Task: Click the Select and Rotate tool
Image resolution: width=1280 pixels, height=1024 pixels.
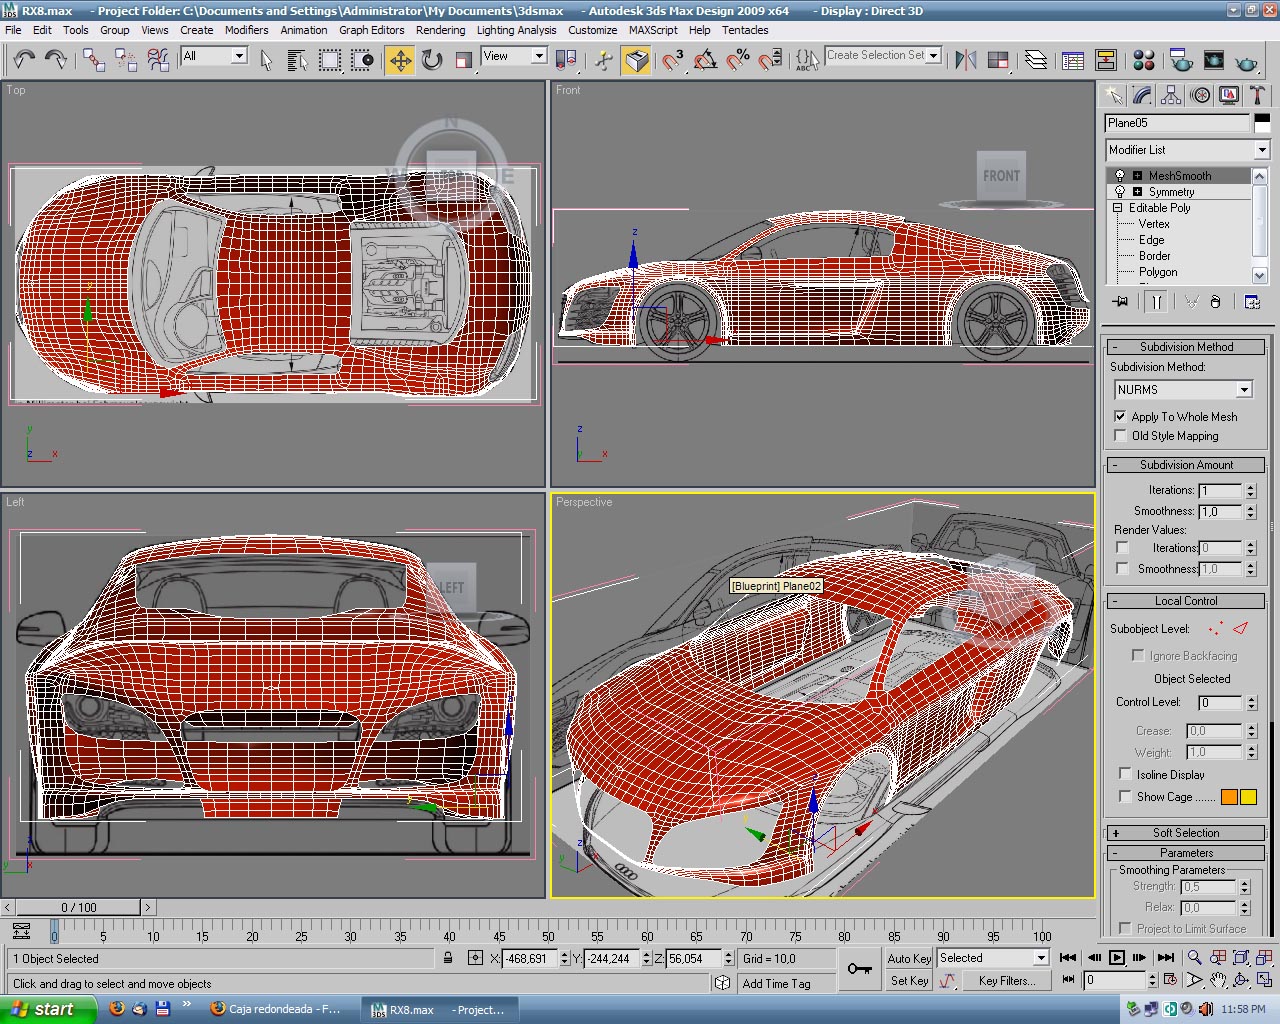Action: [432, 61]
